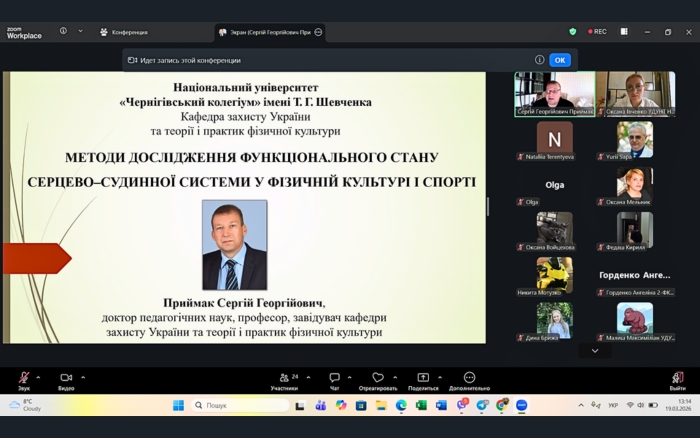The width and height of the screenshot is (700, 438).
Task: Click the Отреагировать reactions icon
Action: [378, 378]
